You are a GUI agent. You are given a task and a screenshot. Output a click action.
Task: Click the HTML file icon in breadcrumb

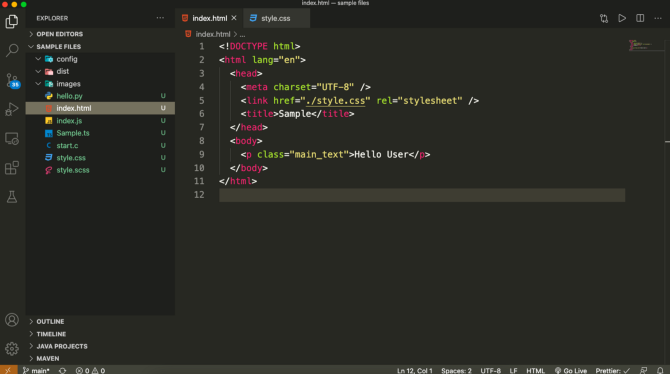click(188, 34)
